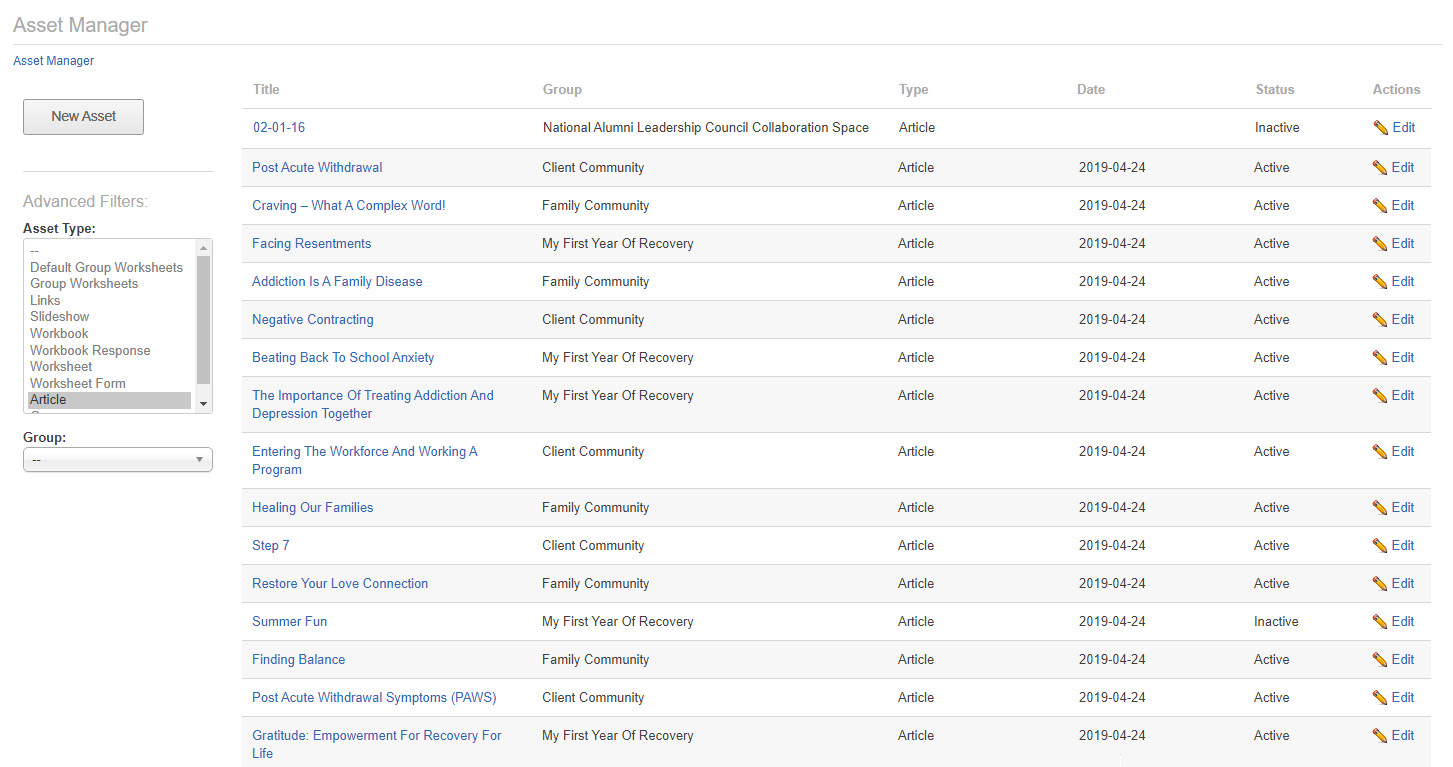Open the Negative Contracting title link
Screen dimensions: 1453x767
[313, 320]
